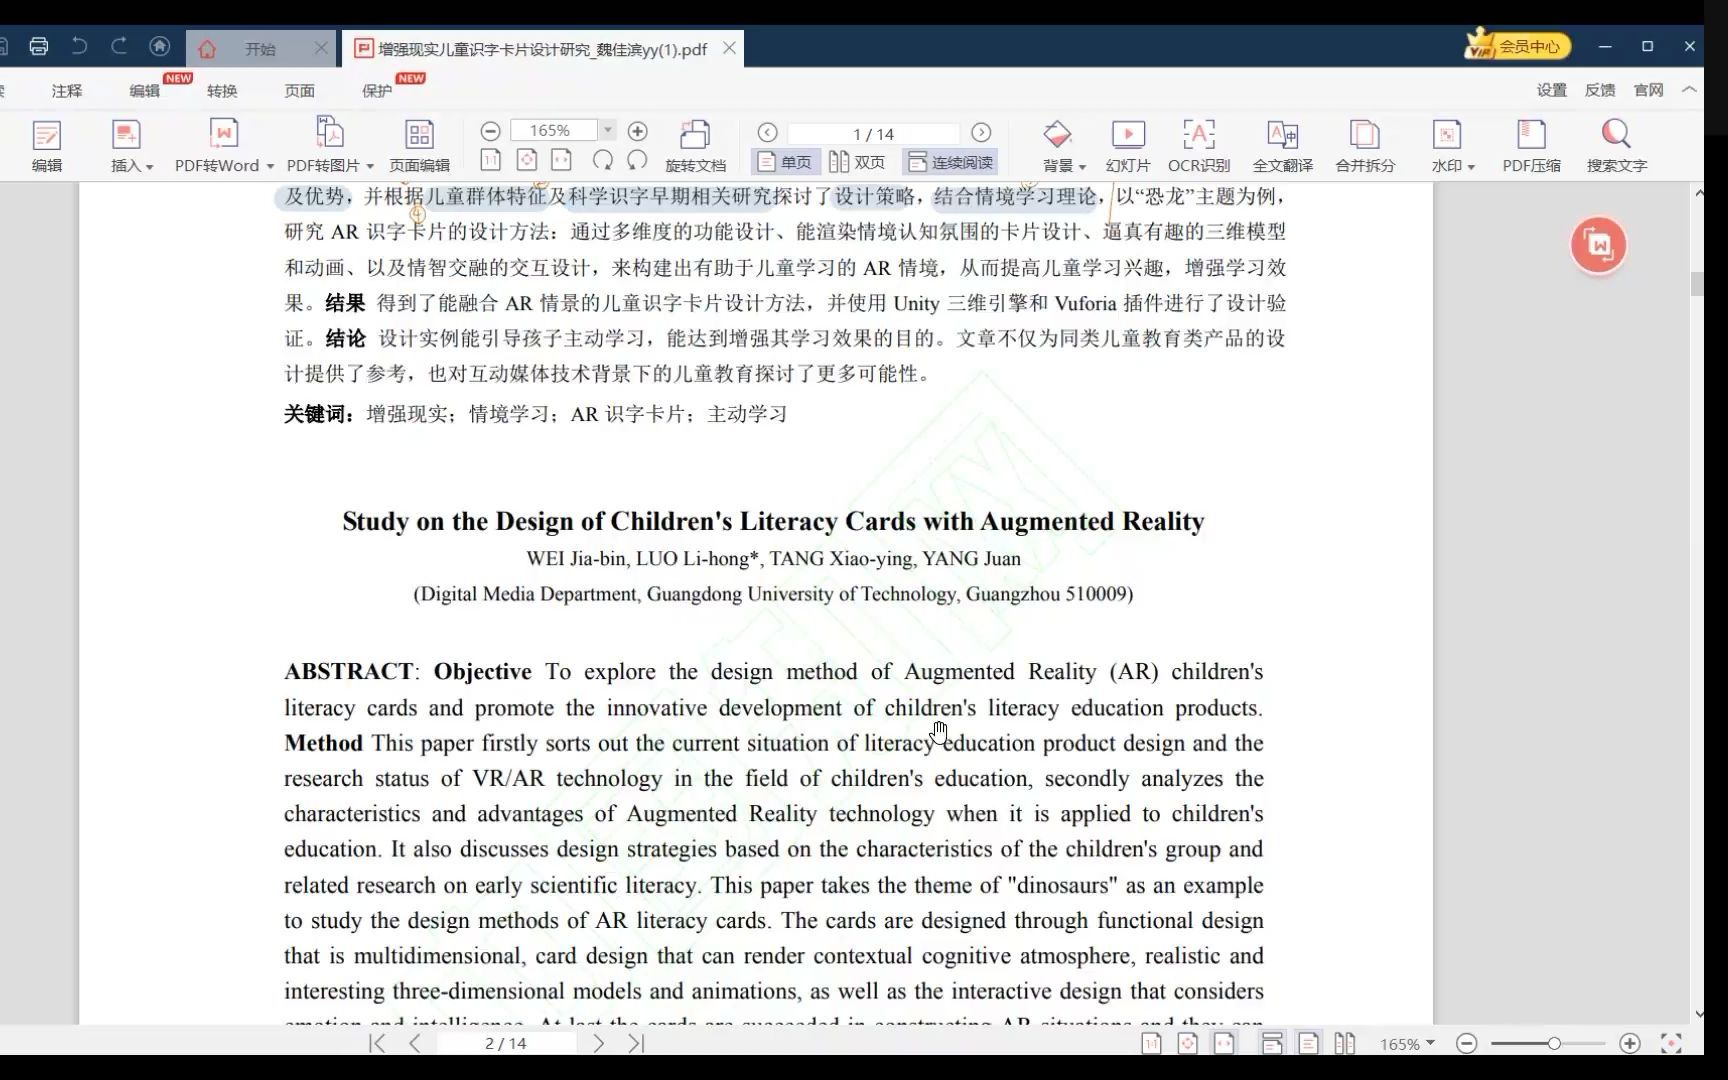The width and height of the screenshot is (1728, 1080).
Task: Enter fullscreen mode from bottom bar
Action: point(1671,1043)
